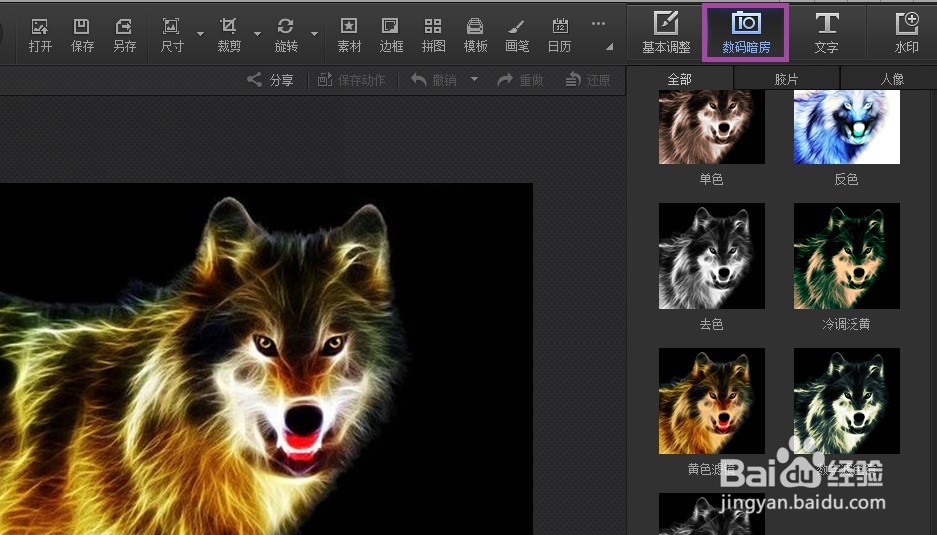Image resolution: width=937 pixels, height=535 pixels.
Task: Select the 尺寸 (Size) tool
Action: [172, 35]
